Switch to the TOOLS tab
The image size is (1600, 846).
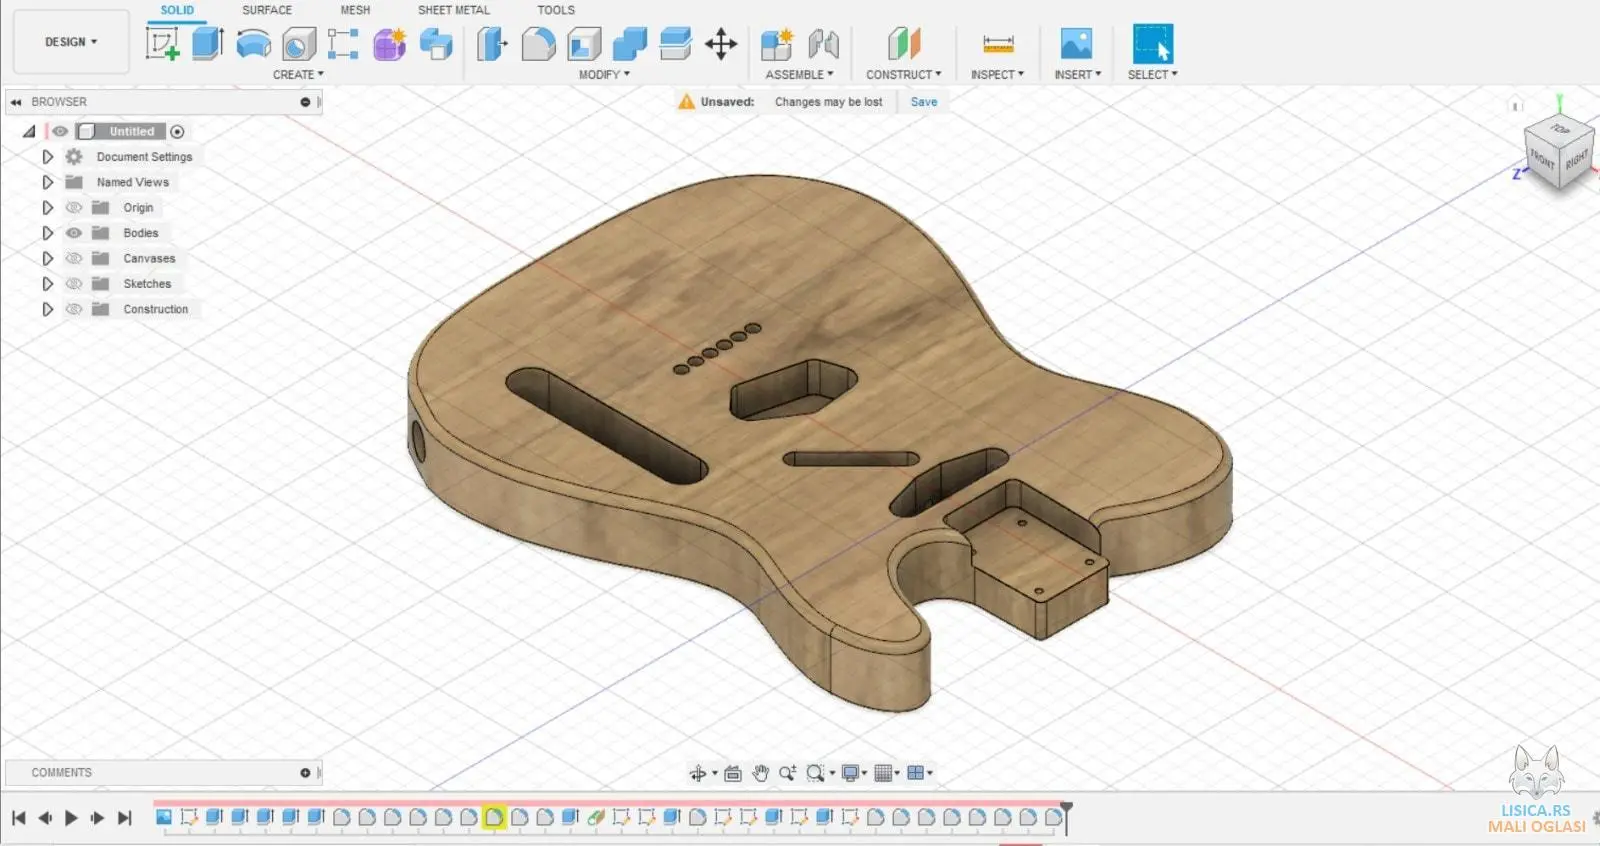(x=556, y=10)
